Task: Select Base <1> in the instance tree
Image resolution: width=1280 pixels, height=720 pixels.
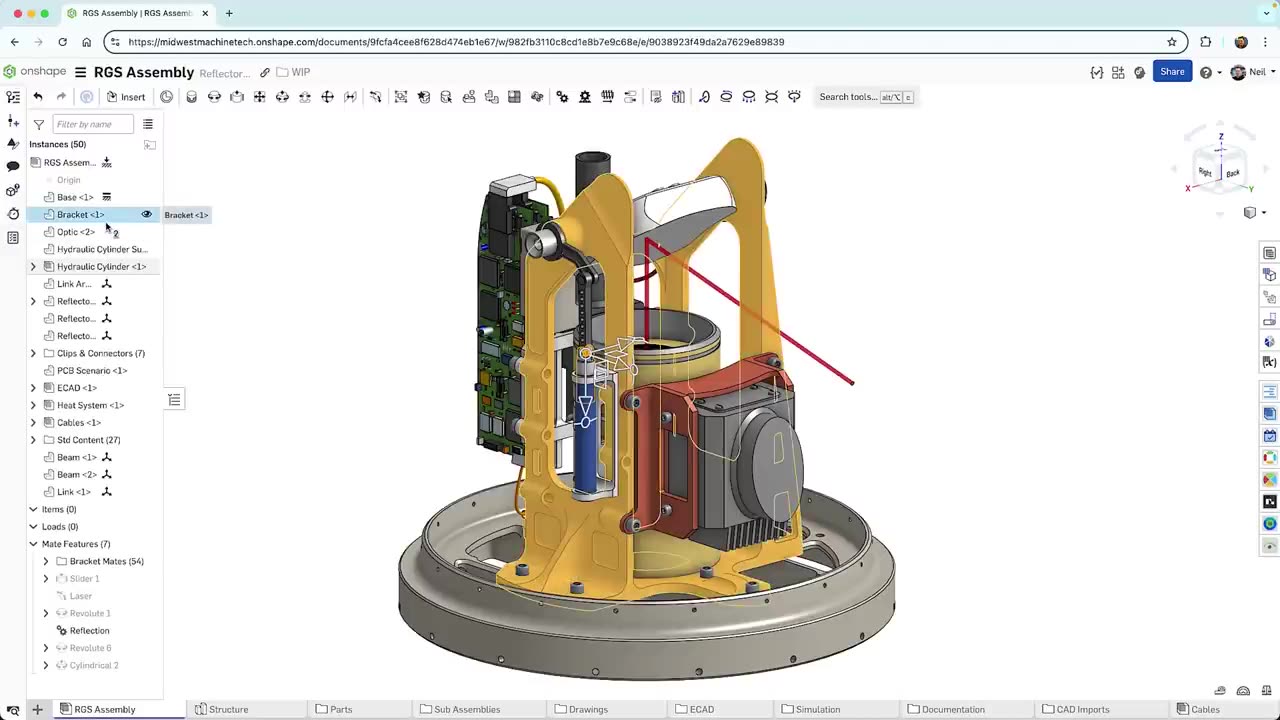Action: tap(75, 197)
